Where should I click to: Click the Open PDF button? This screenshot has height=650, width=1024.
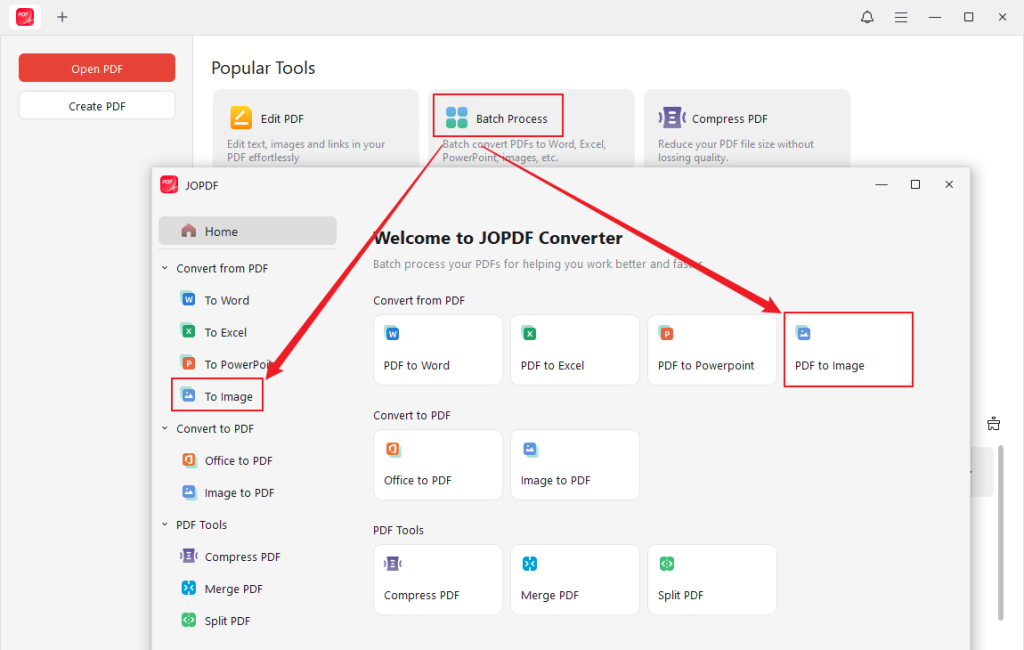click(96, 67)
